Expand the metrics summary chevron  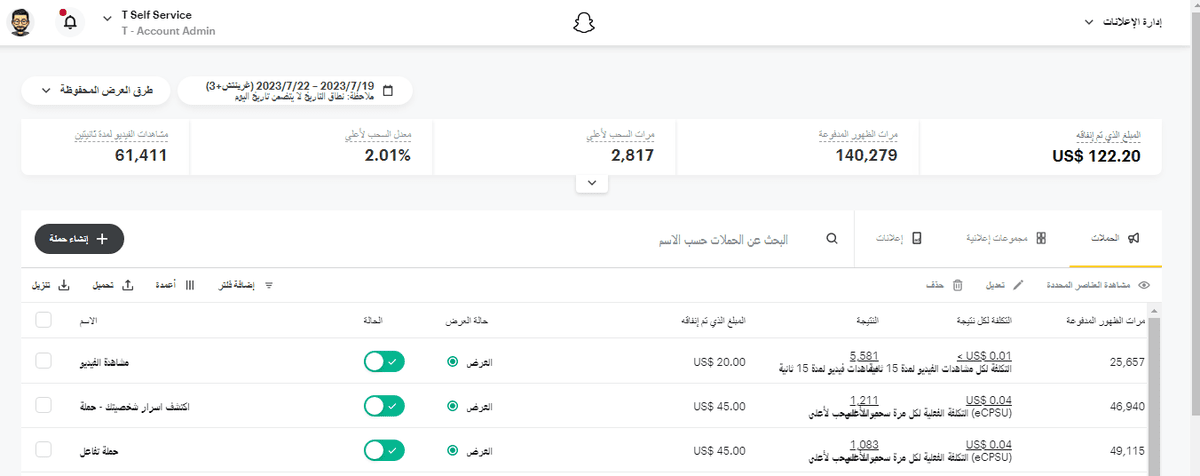click(592, 183)
